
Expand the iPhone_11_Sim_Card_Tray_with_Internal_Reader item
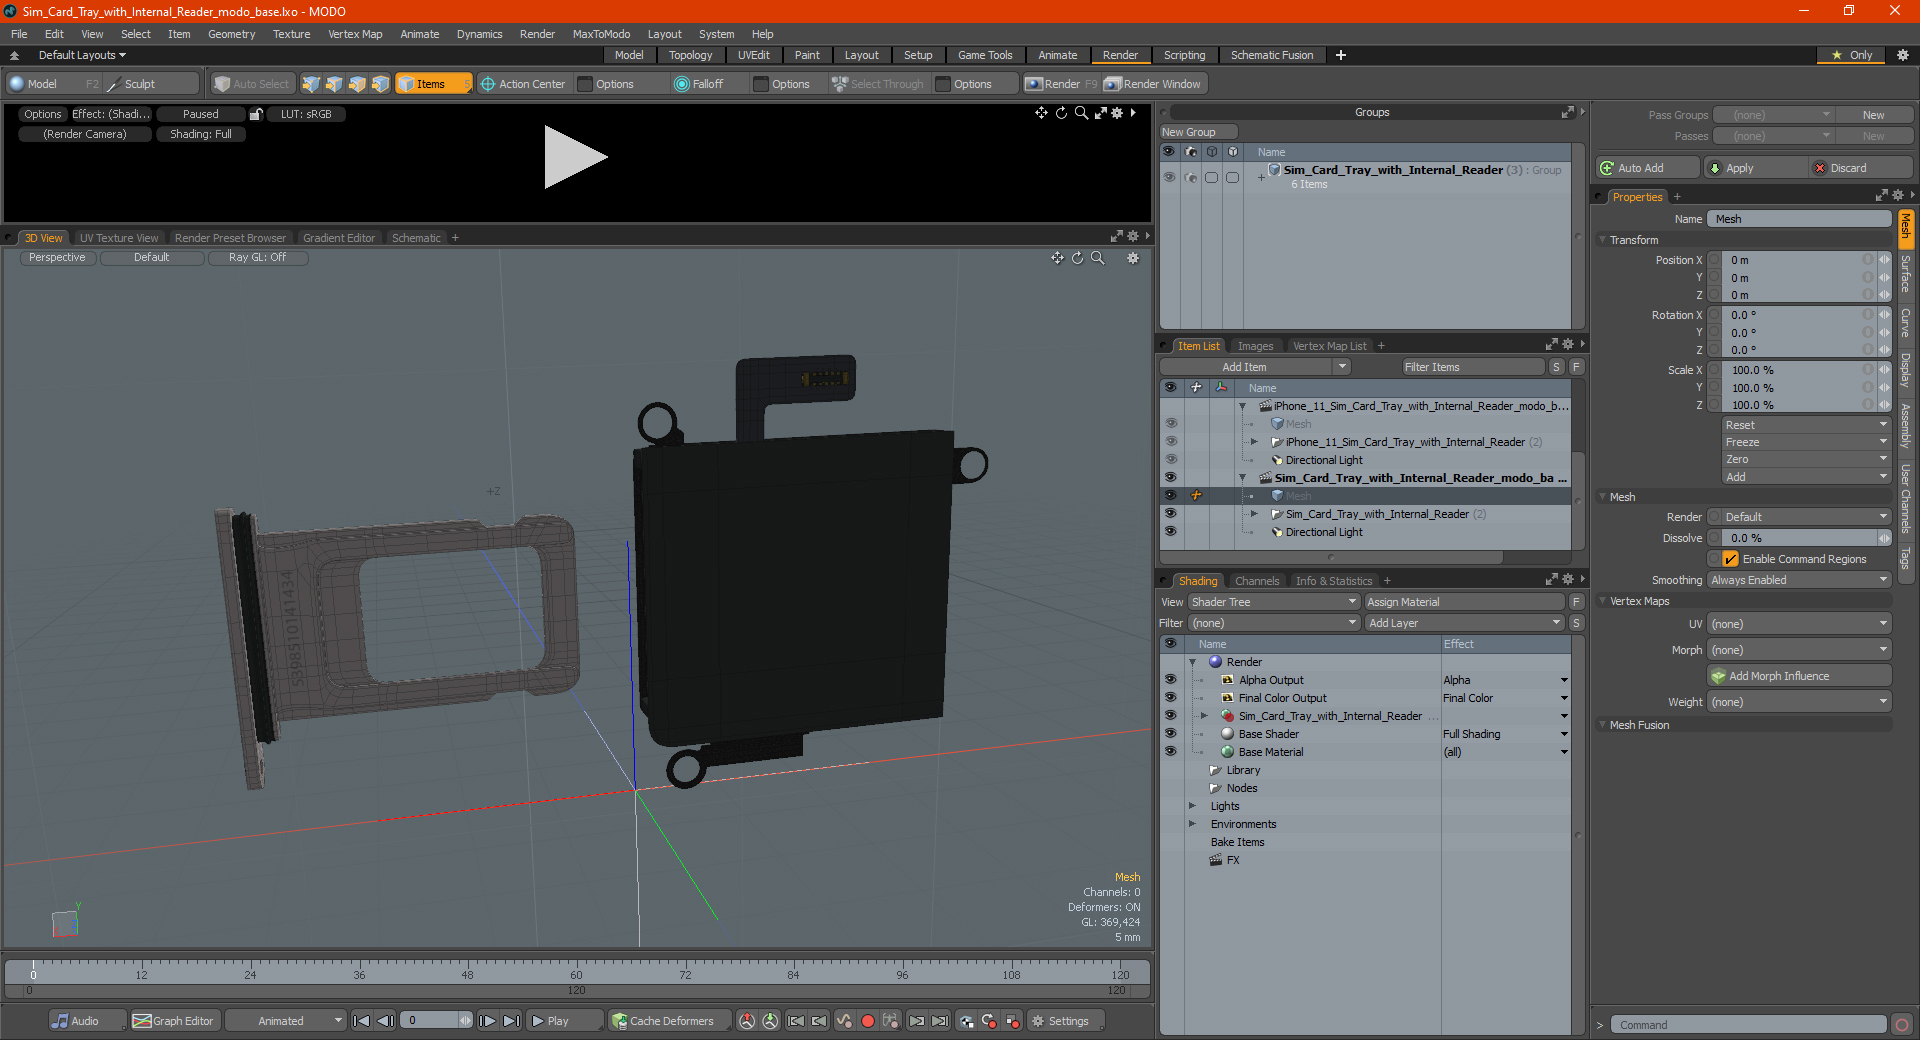pos(1254,442)
